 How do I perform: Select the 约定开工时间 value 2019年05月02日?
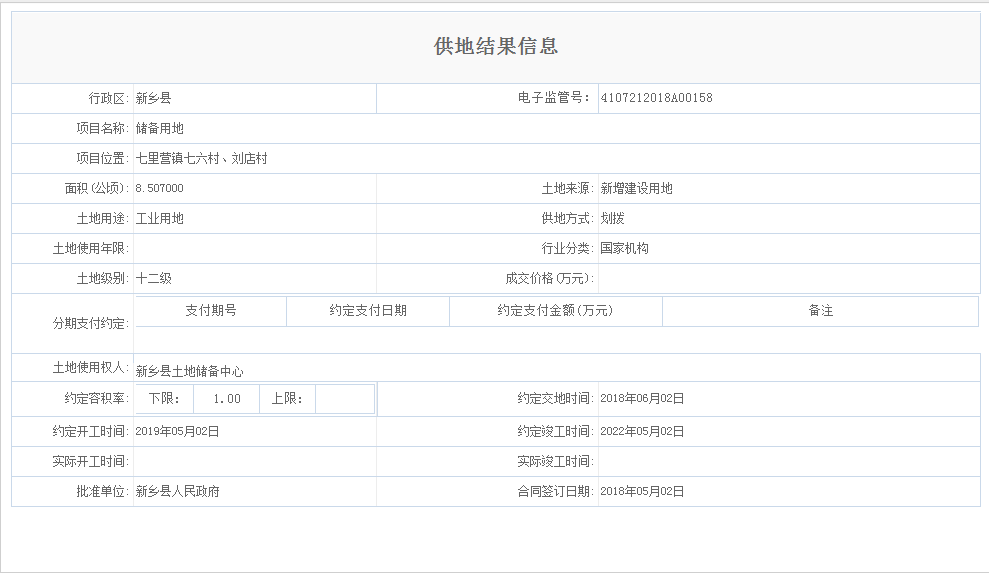pos(177,431)
